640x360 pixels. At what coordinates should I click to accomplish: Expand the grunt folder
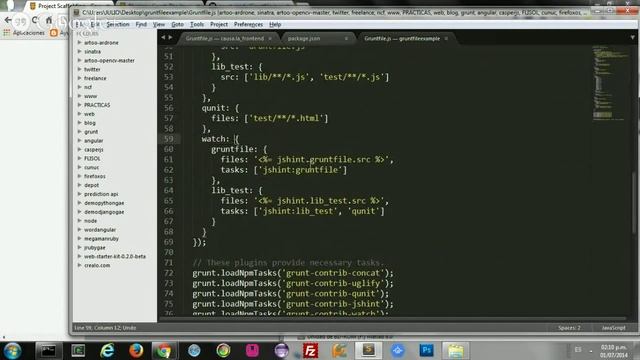coord(80,132)
